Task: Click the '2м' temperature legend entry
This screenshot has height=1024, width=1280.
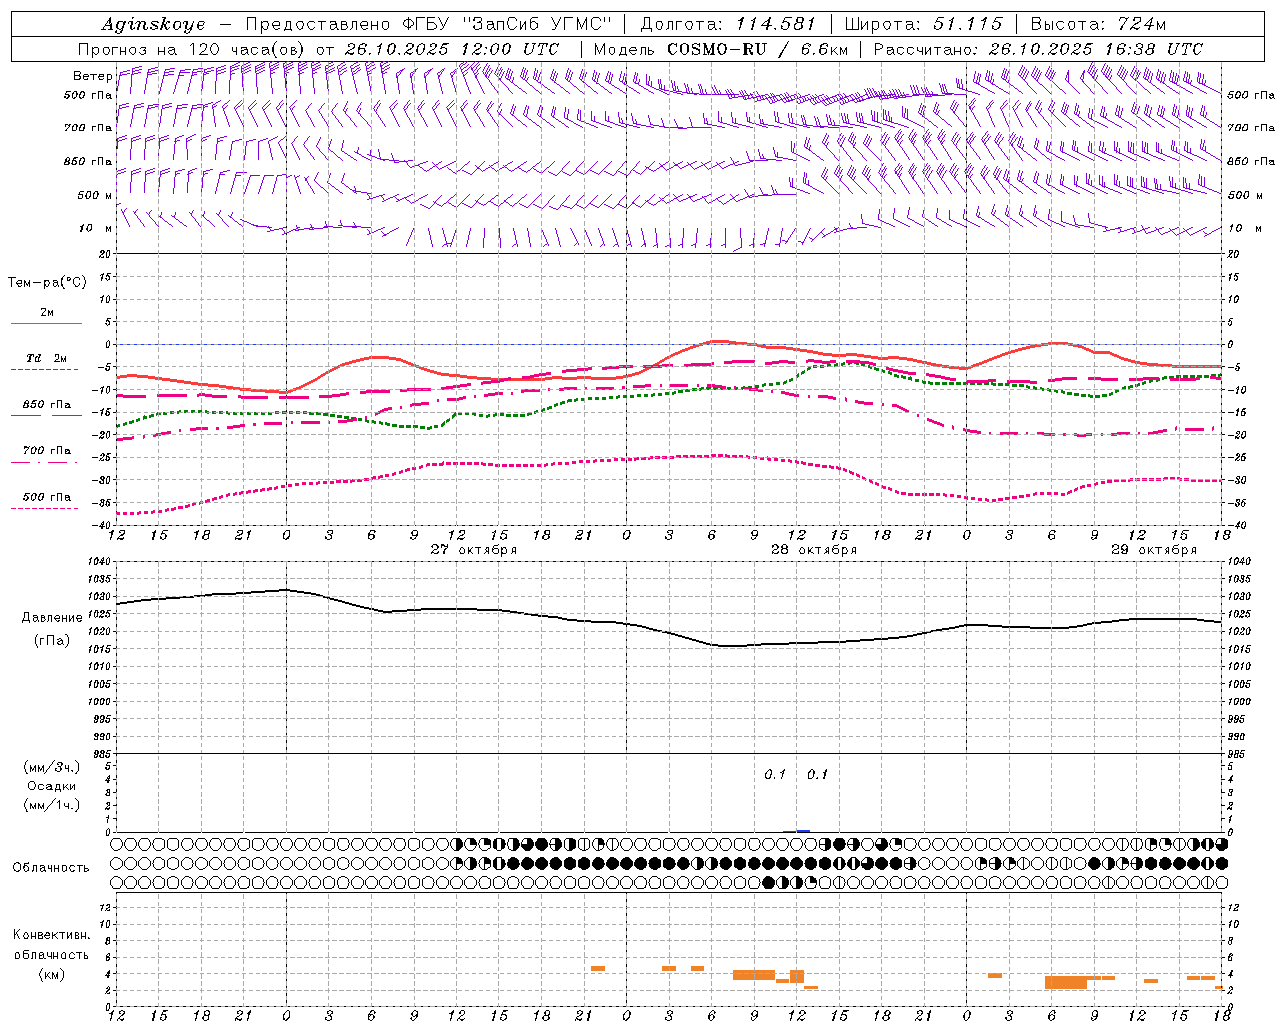Action: coord(47,312)
